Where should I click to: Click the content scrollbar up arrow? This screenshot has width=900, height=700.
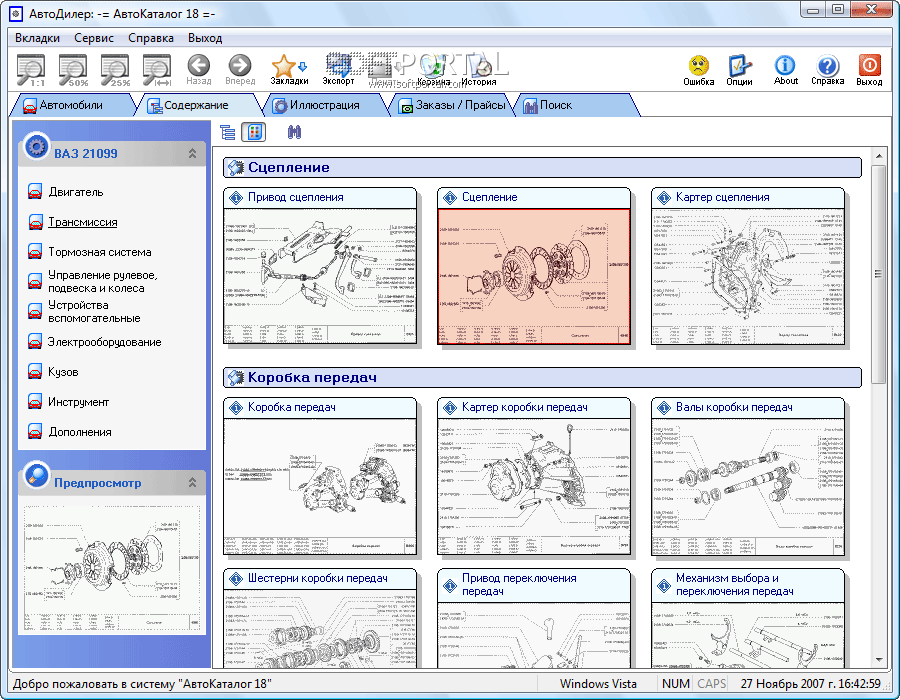(878, 155)
